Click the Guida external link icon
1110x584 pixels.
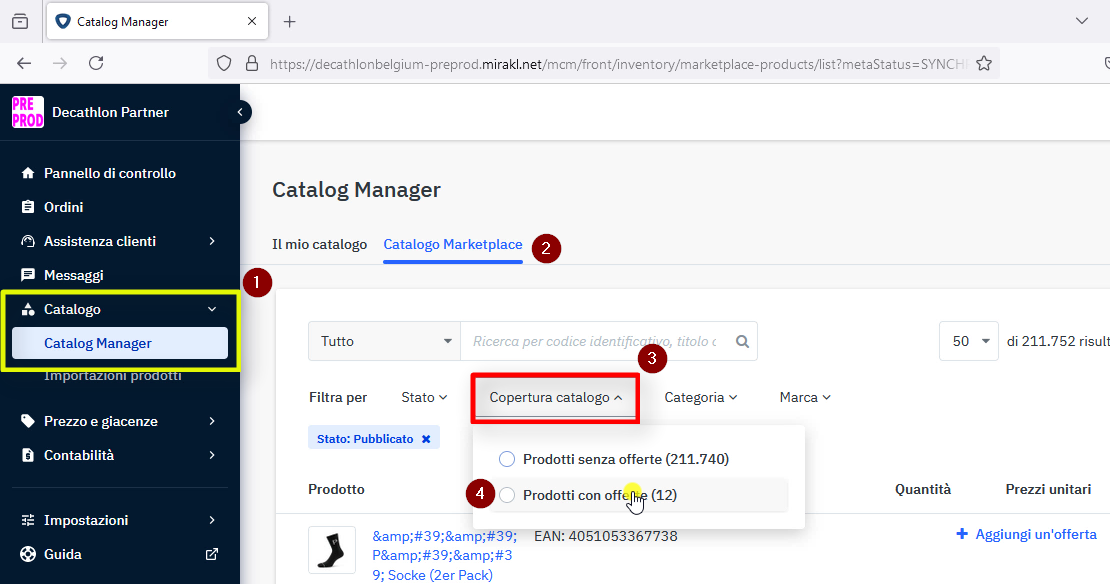212,554
